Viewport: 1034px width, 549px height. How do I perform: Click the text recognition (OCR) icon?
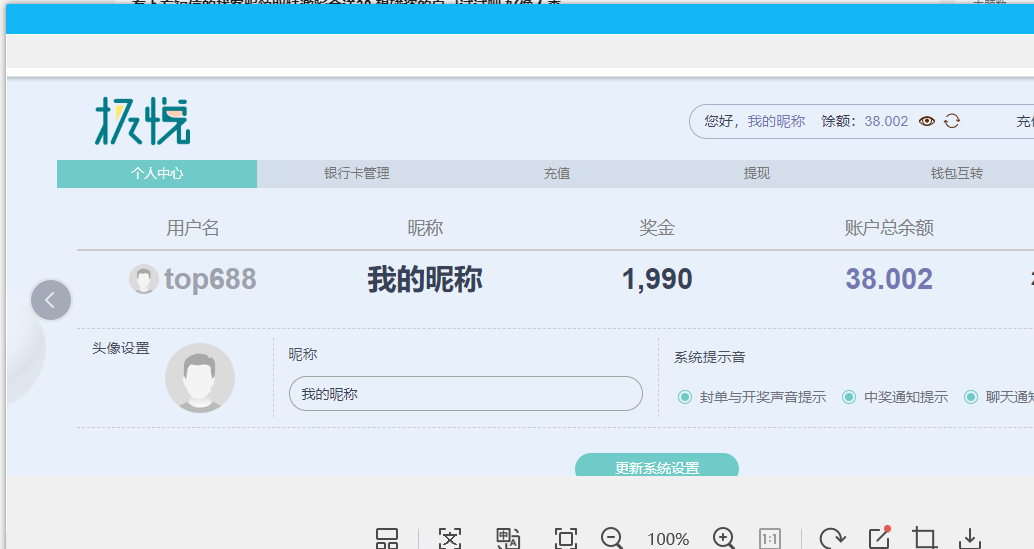pos(450,538)
